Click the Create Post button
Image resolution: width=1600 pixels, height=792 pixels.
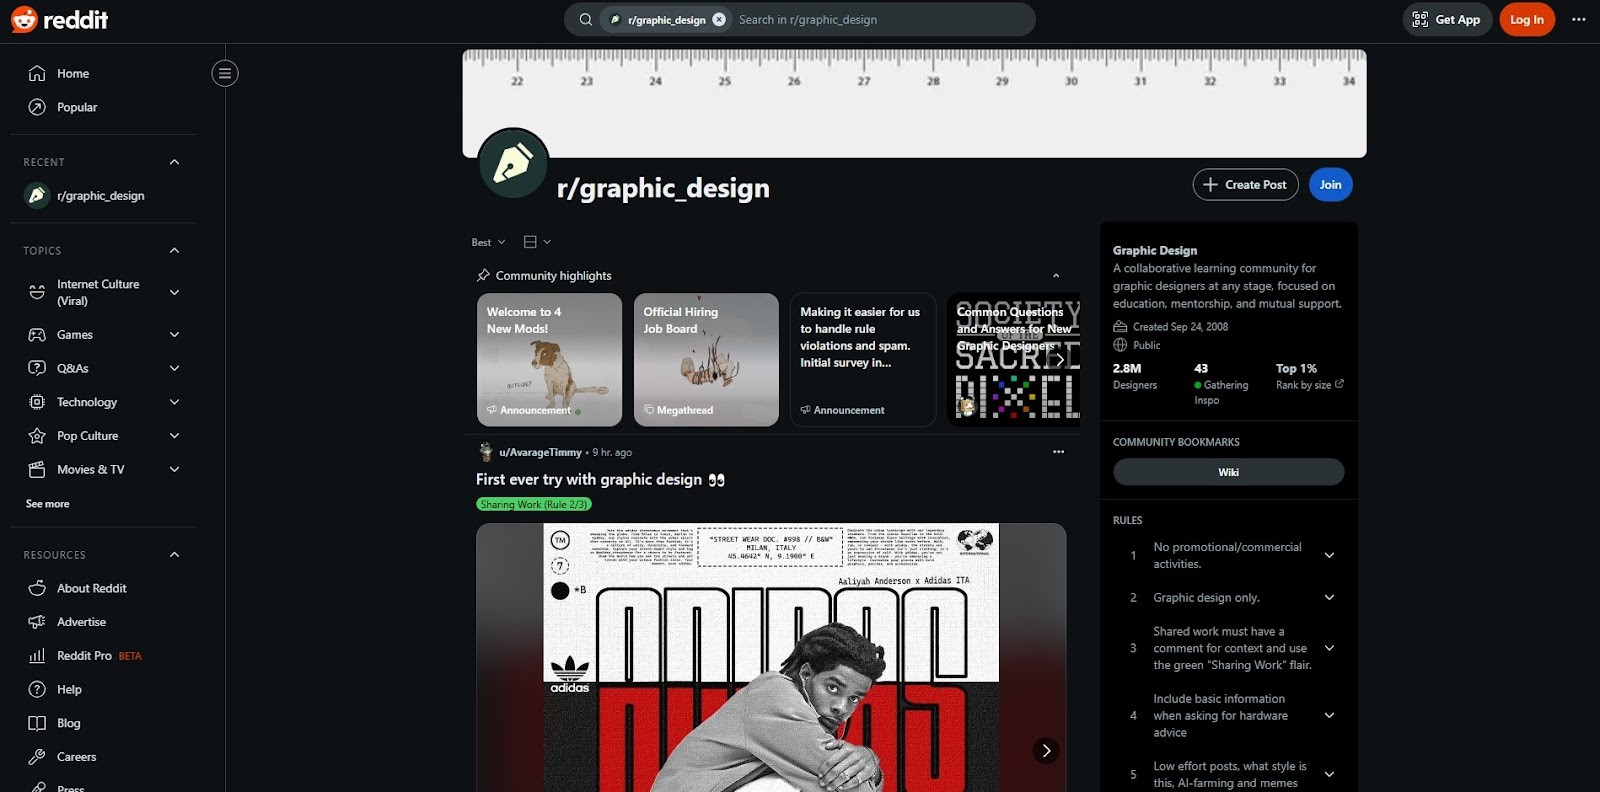[1245, 185]
